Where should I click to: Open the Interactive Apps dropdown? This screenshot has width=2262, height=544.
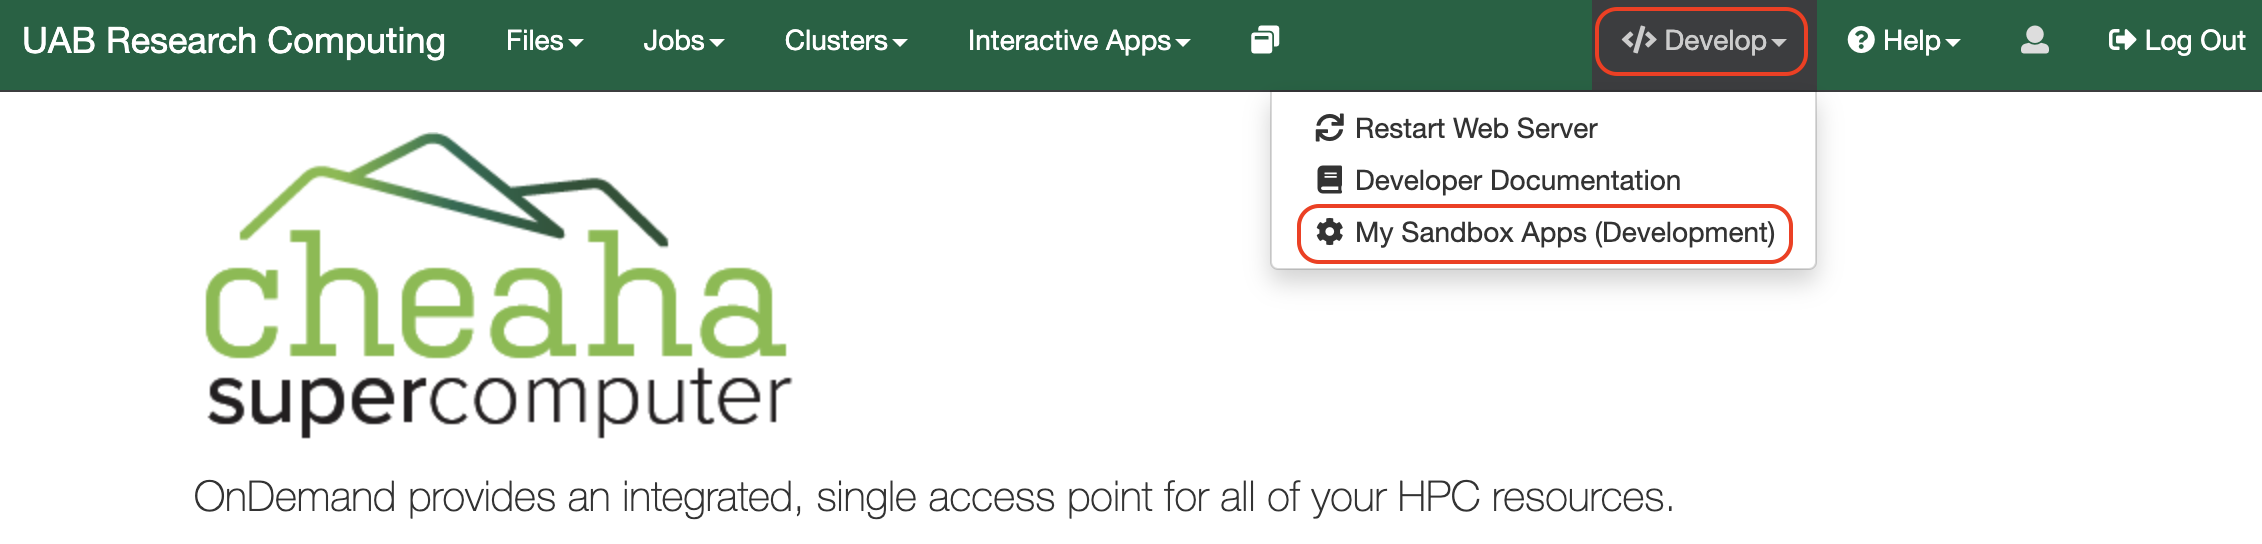[1078, 41]
